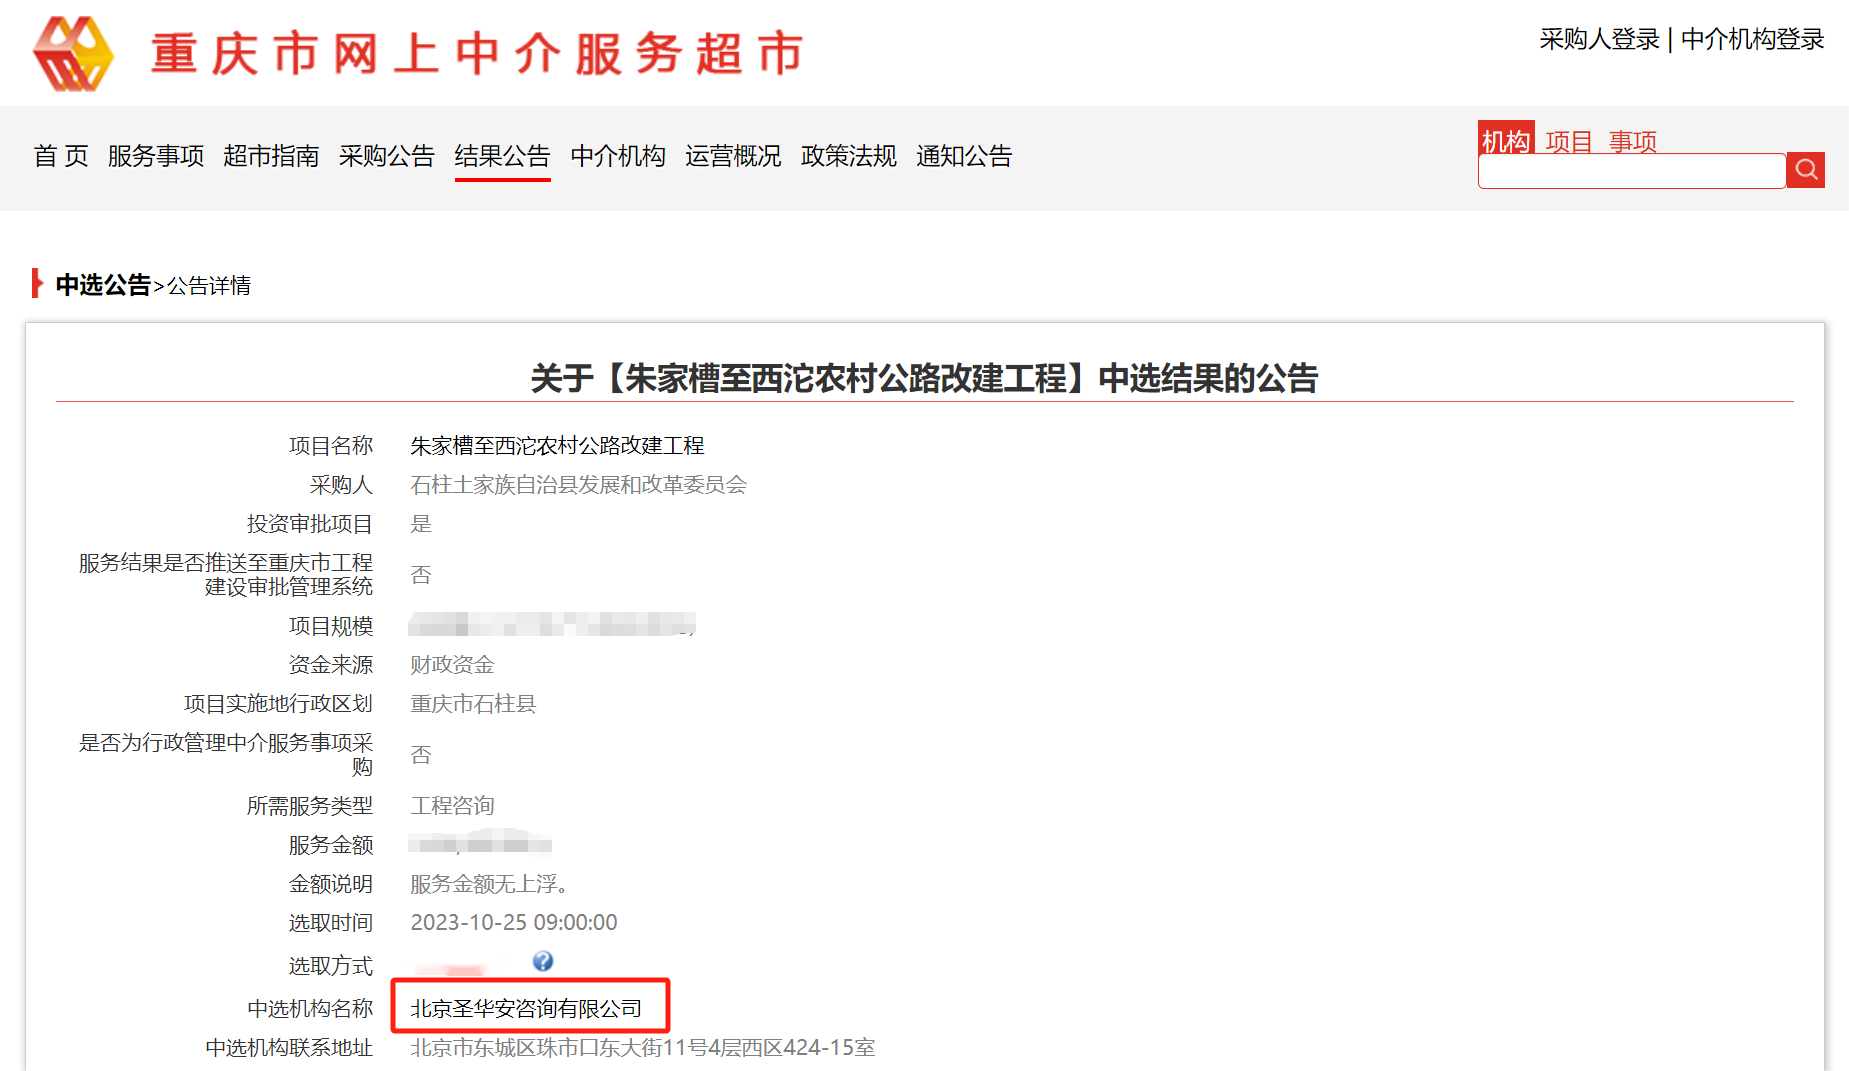Switch search scope to 事项 tab
Screen dimensions: 1849x1071
tap(1633, 141)
